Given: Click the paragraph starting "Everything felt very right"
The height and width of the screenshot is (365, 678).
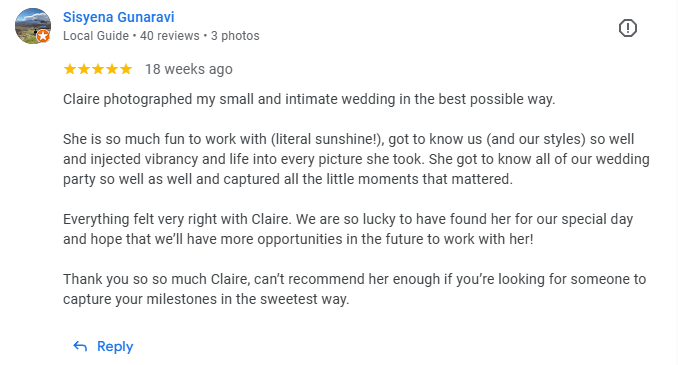Looking at the screenshot, I should [x=348, y=229].
